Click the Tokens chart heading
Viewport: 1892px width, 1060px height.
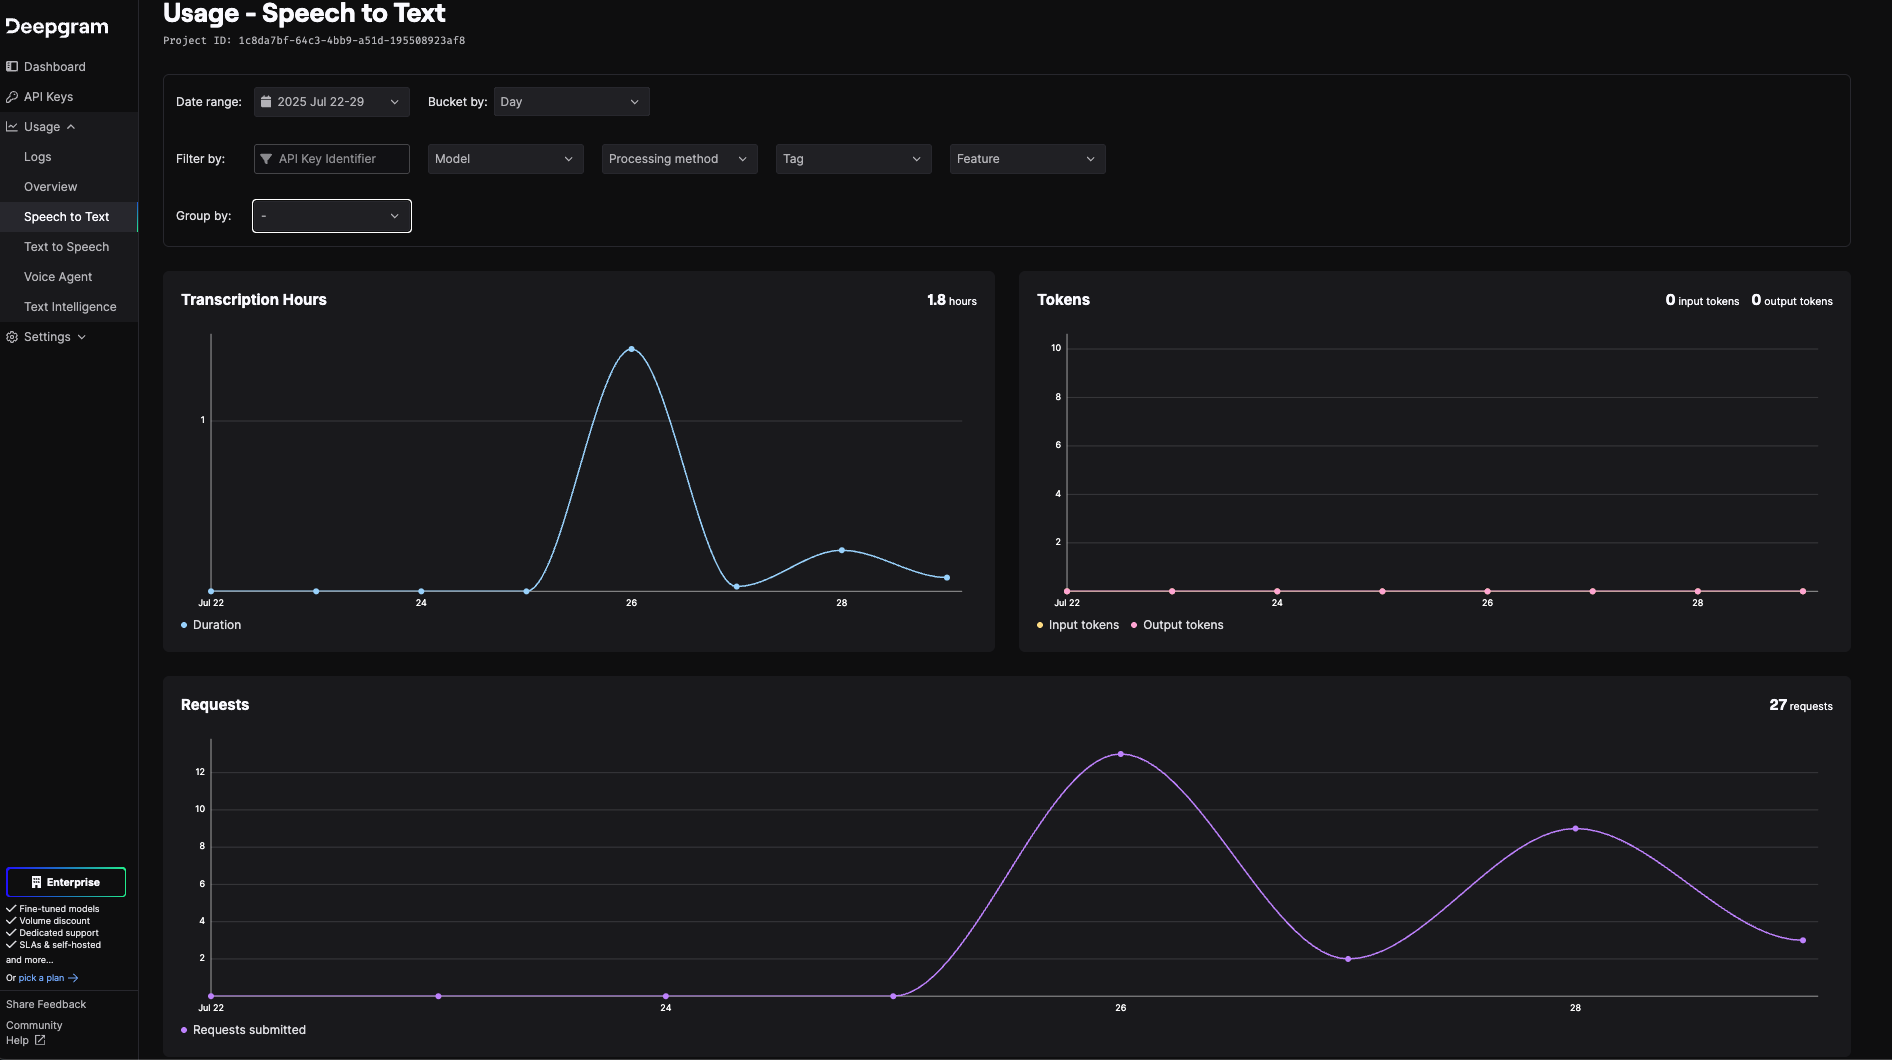(1063, 300)
